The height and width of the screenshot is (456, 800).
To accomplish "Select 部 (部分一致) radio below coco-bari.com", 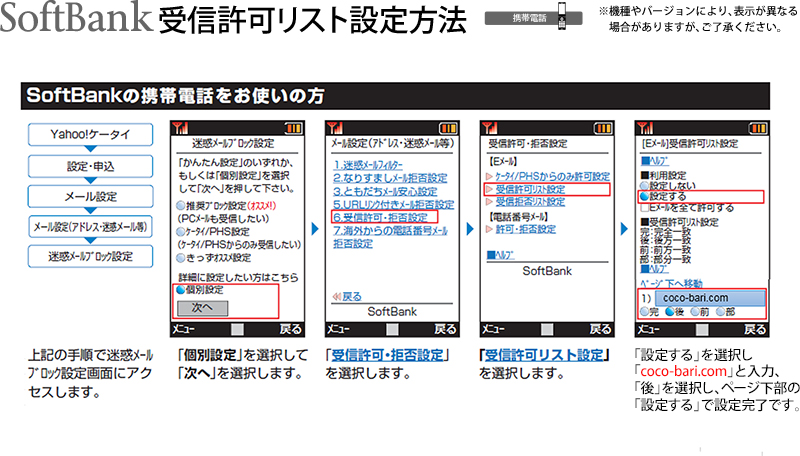I will (x=720, y=312).
